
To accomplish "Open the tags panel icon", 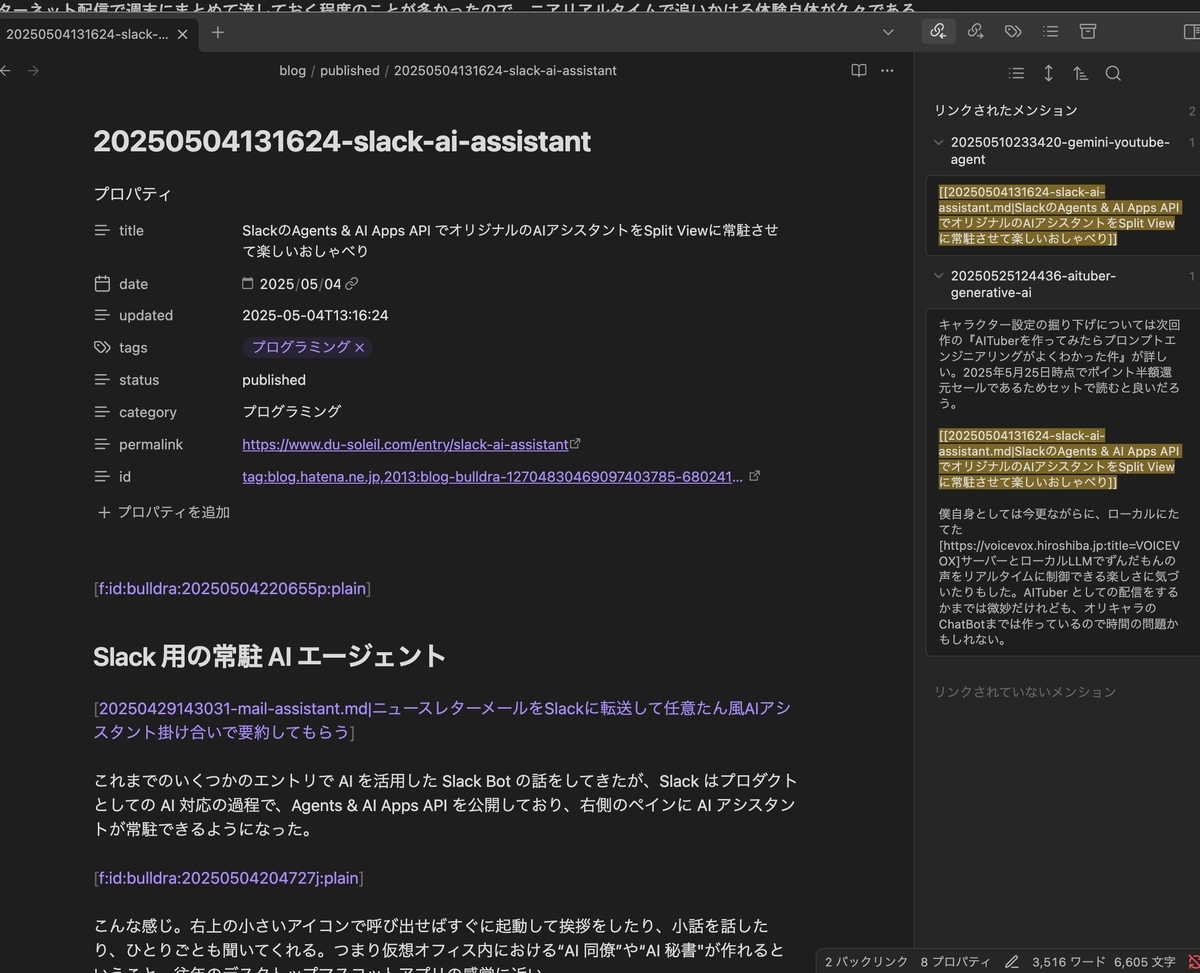I will 1013,31.
